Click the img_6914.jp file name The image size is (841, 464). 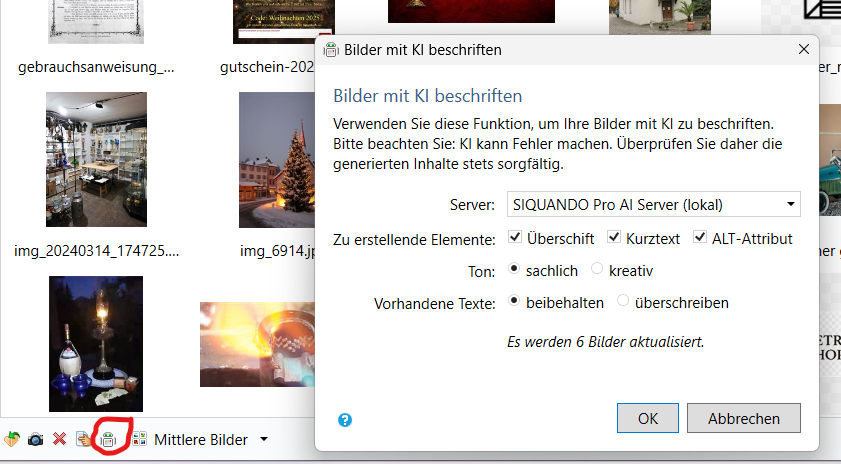point(278,251)
